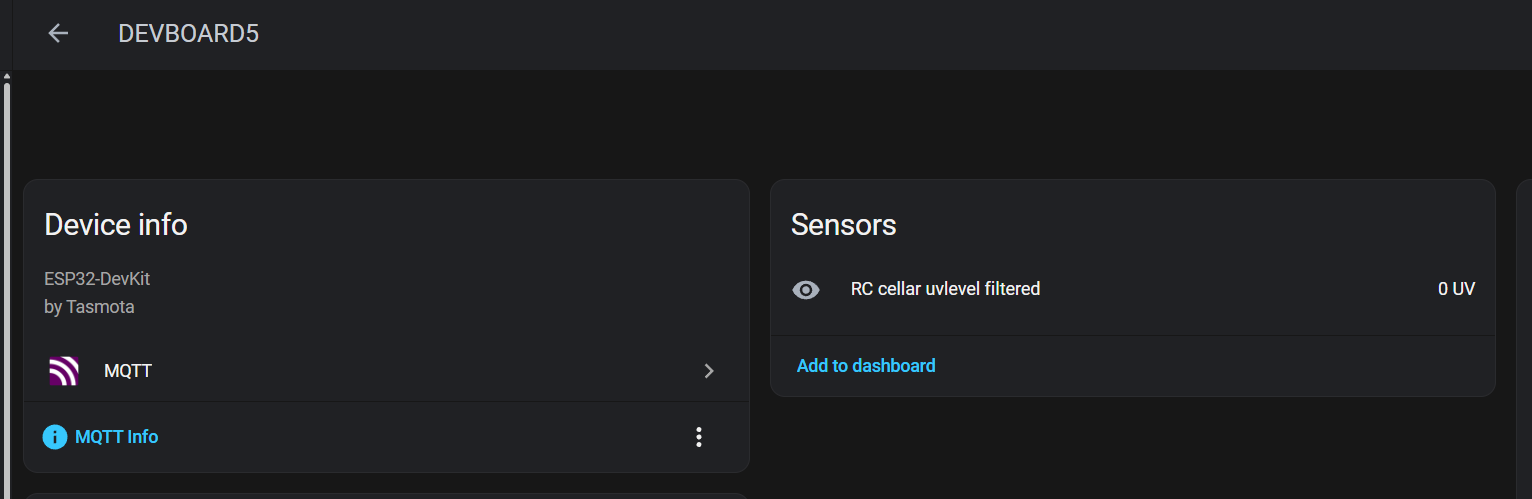Viewport: 1532px width, 499px height.
Task: Click the purple MQTT integration logo
Action: (x=64, y=371)
